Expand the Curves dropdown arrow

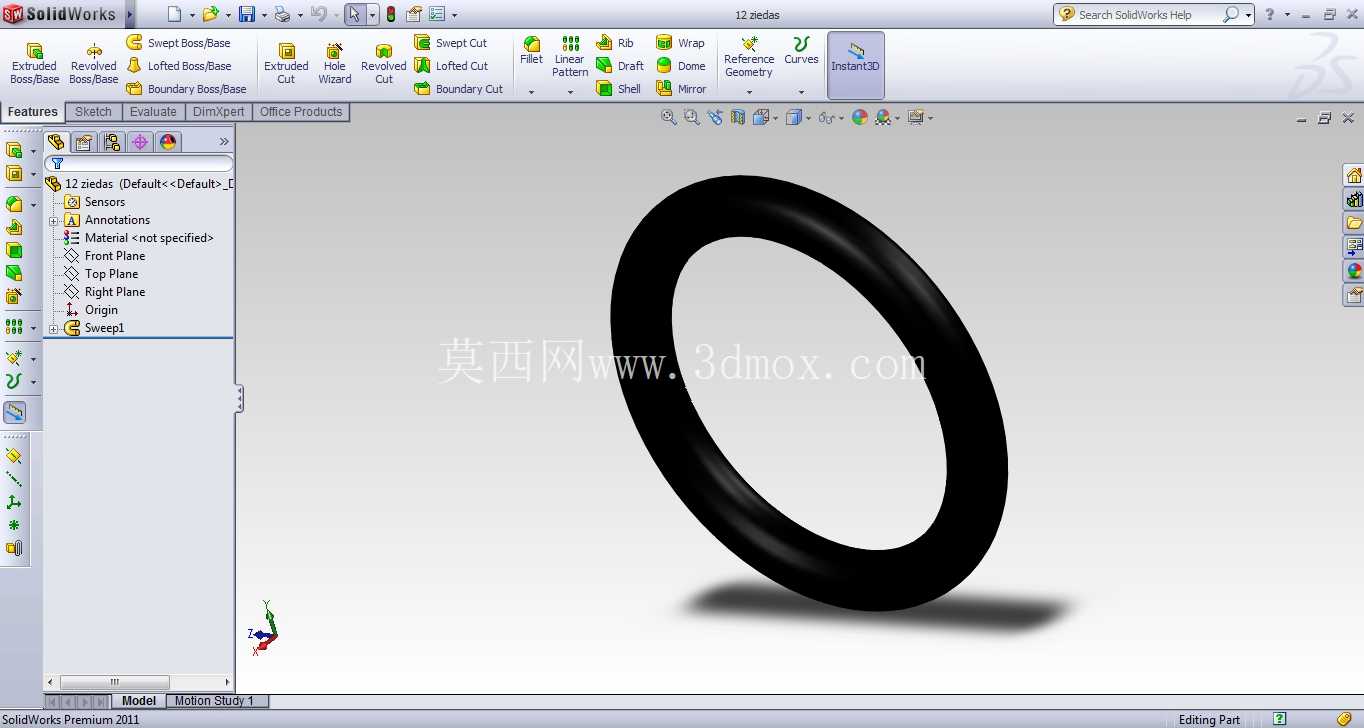pos(801,92)
